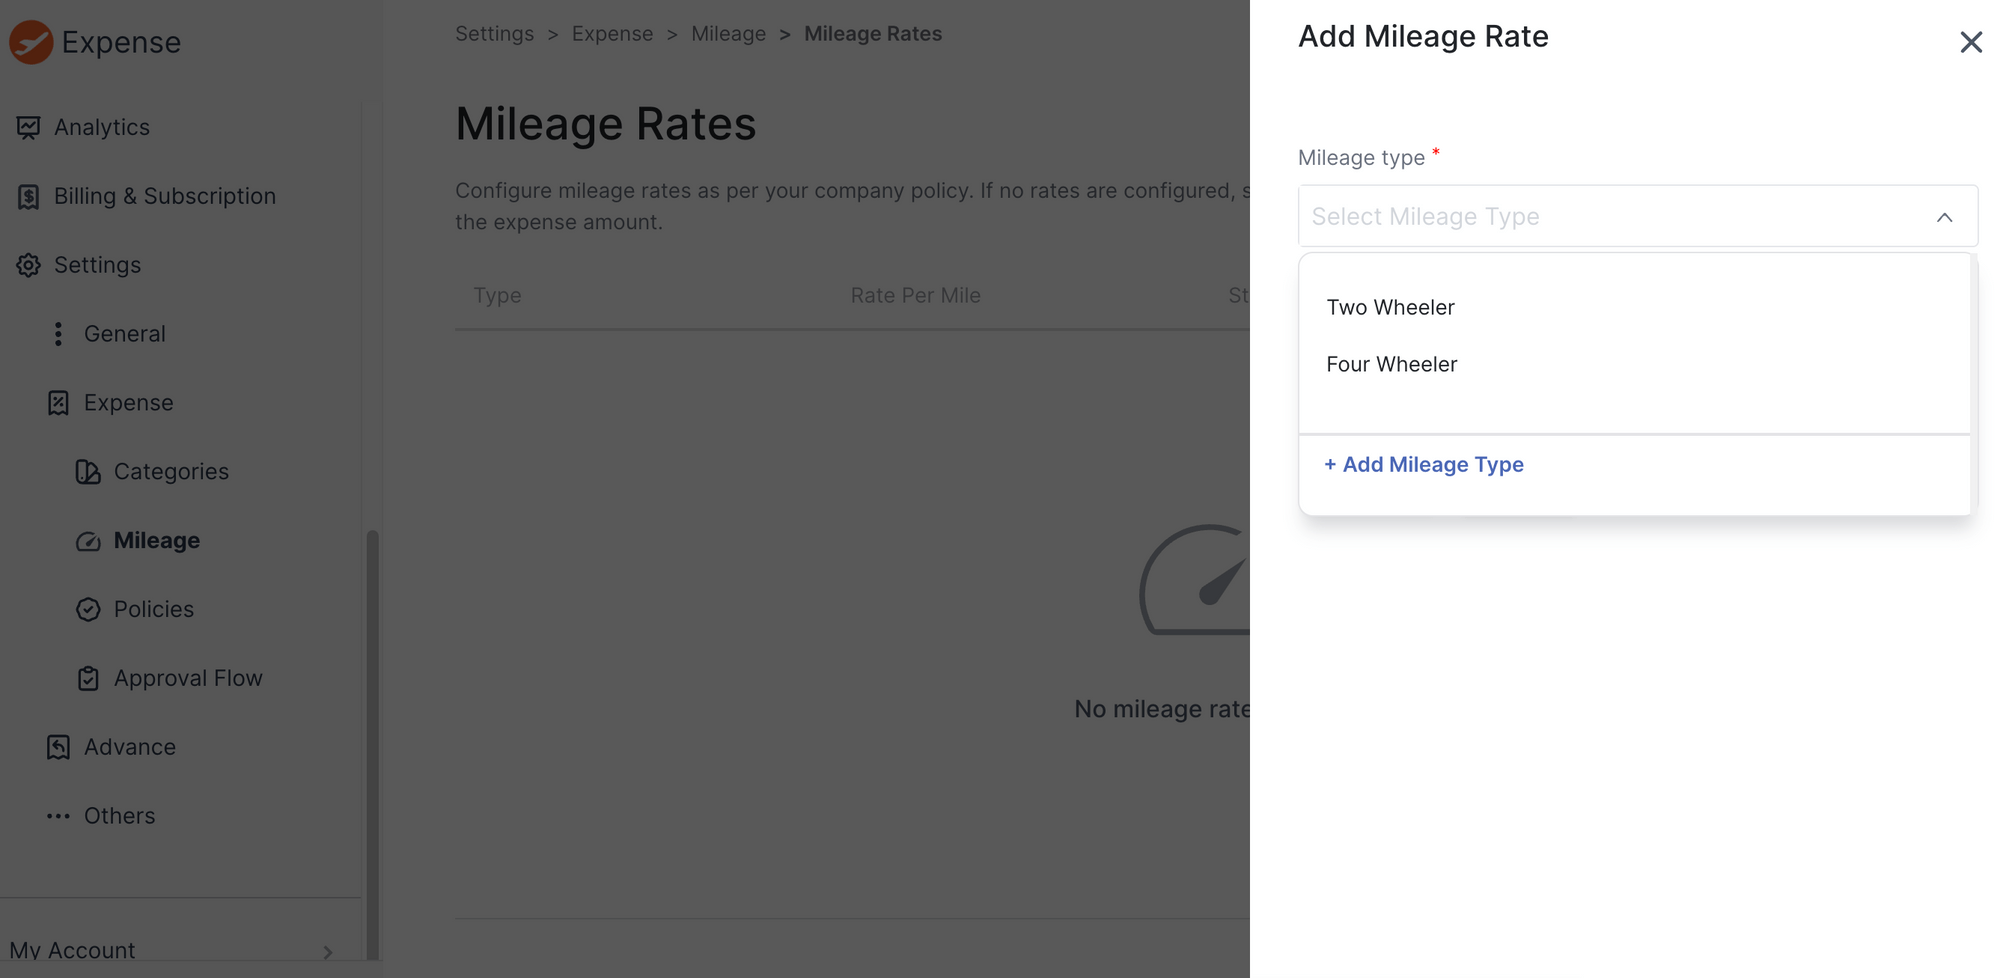Click the Approval Flow clipboard icon
The height and width of the screenshot is (978, 2000).
(88, 679)
